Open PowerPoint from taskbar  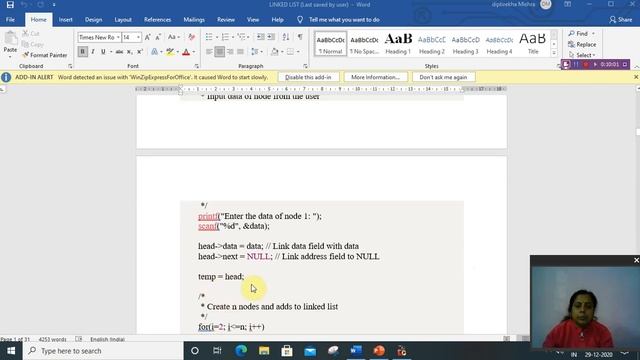click(x=379, y=351)
